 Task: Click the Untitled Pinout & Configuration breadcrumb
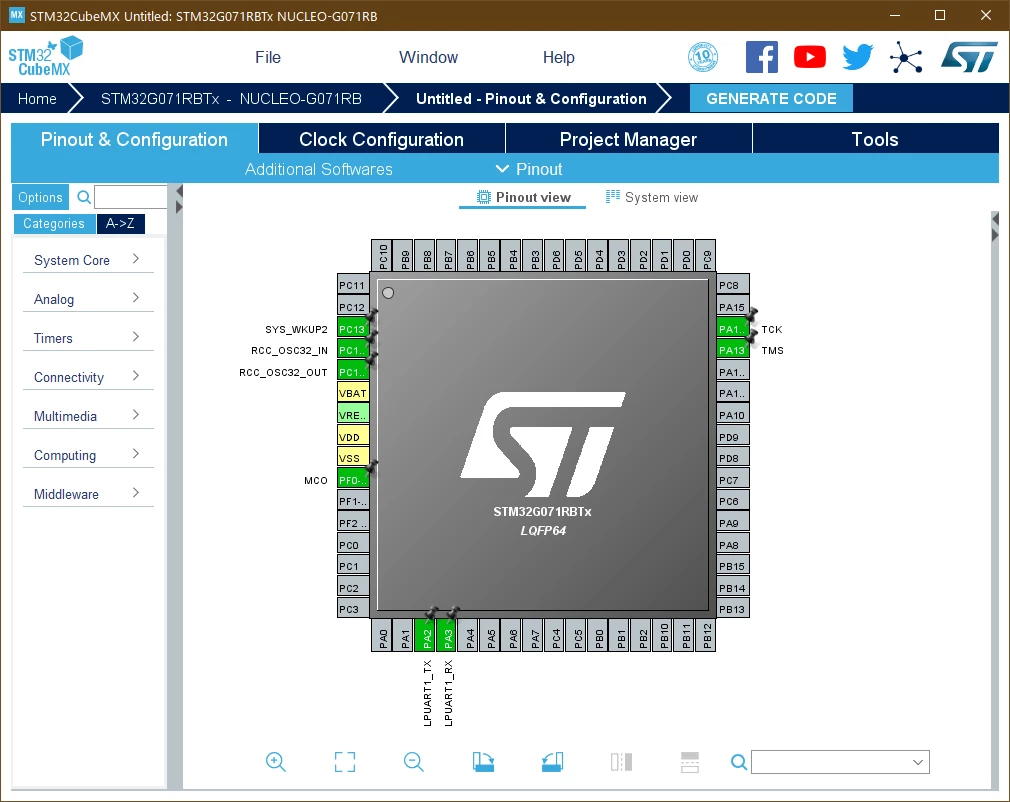click(531, 99)
